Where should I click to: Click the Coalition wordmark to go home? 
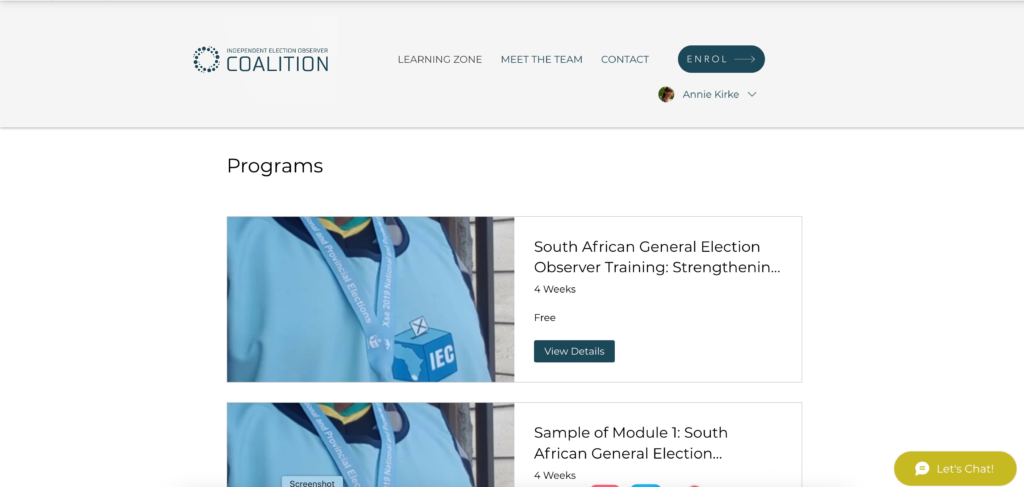pyautogui.click(x=277, y=63)
